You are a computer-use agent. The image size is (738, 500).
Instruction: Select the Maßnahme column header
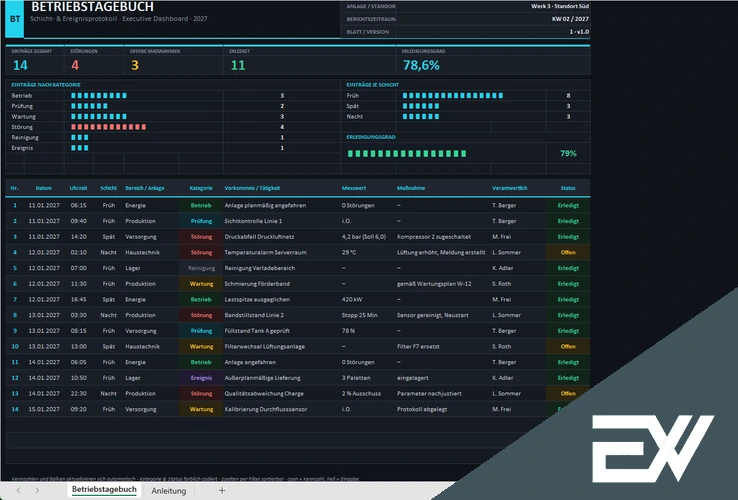pos(411,188)
